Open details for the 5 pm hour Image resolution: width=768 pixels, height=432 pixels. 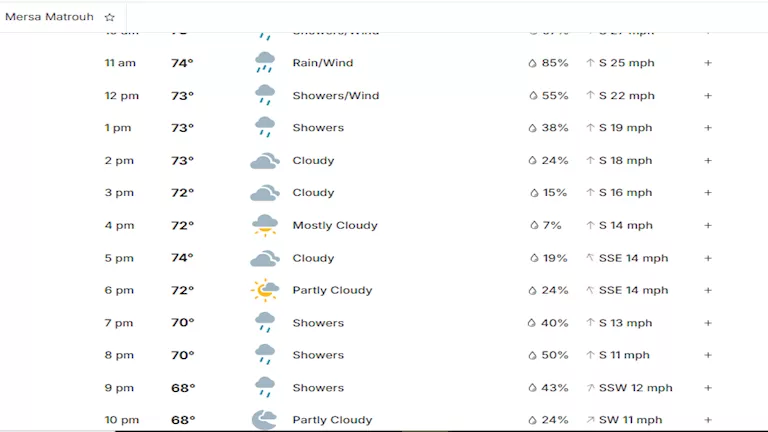(x=708, y=258)
